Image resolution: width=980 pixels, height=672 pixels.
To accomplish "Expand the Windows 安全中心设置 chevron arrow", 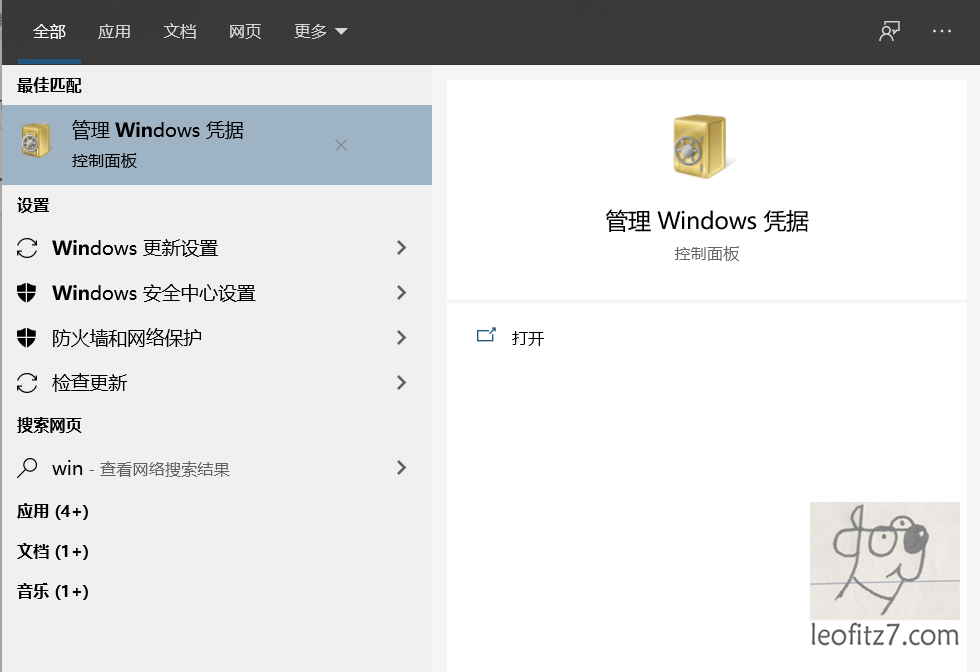I will point(401,293).
